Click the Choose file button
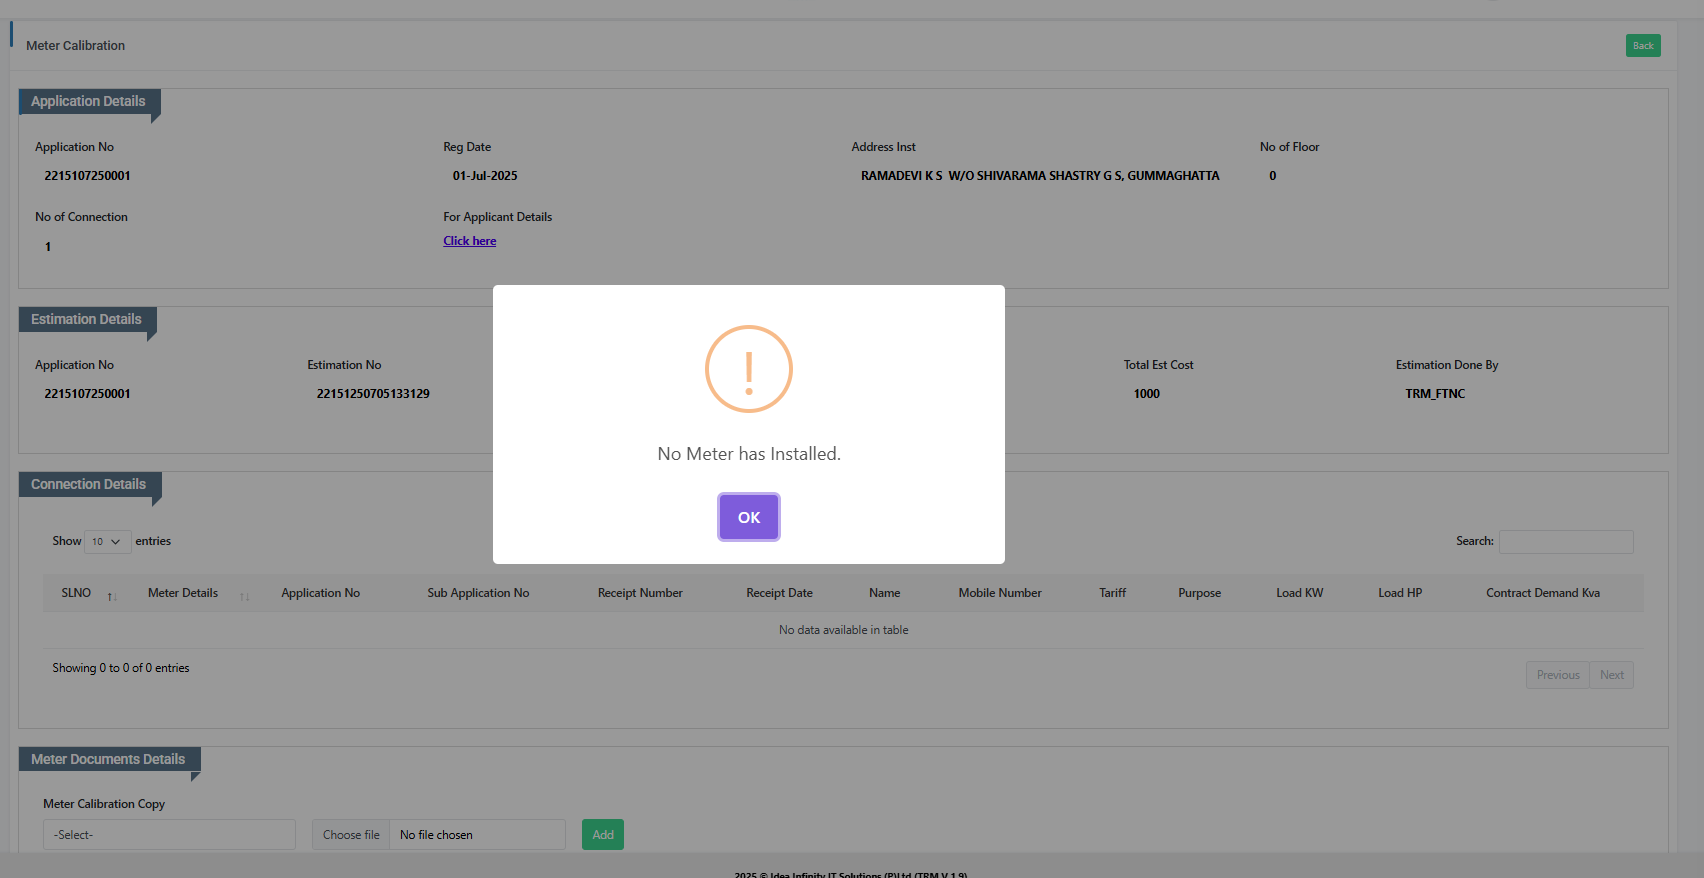The image size is (1704, 878). pos(351,835)
